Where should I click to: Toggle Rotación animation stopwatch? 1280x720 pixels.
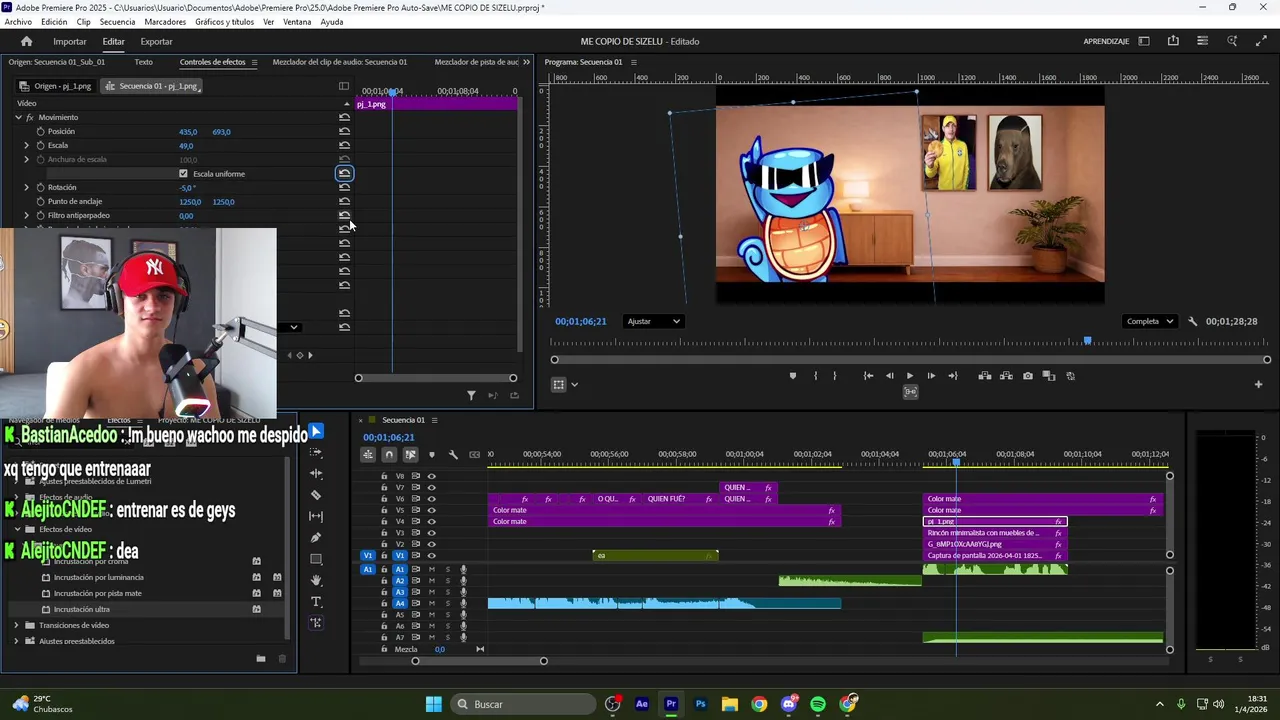[41, 187]
